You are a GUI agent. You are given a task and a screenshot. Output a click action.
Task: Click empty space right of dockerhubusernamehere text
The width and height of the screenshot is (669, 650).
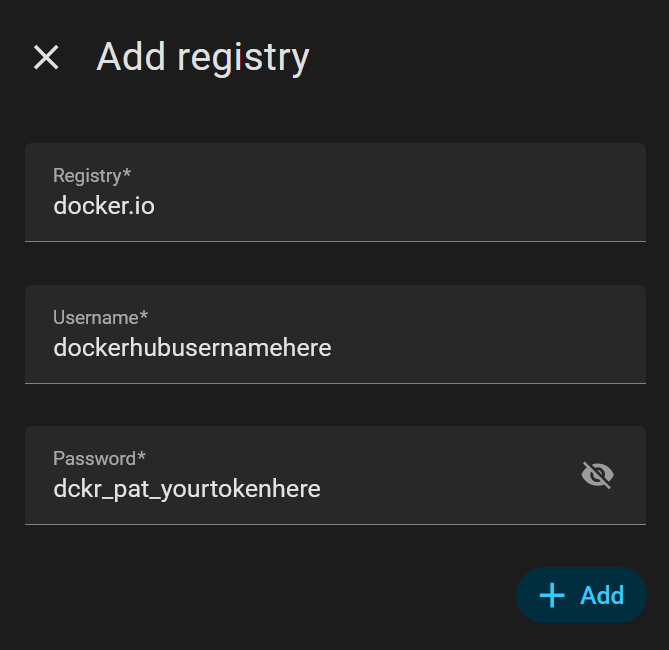480,348
